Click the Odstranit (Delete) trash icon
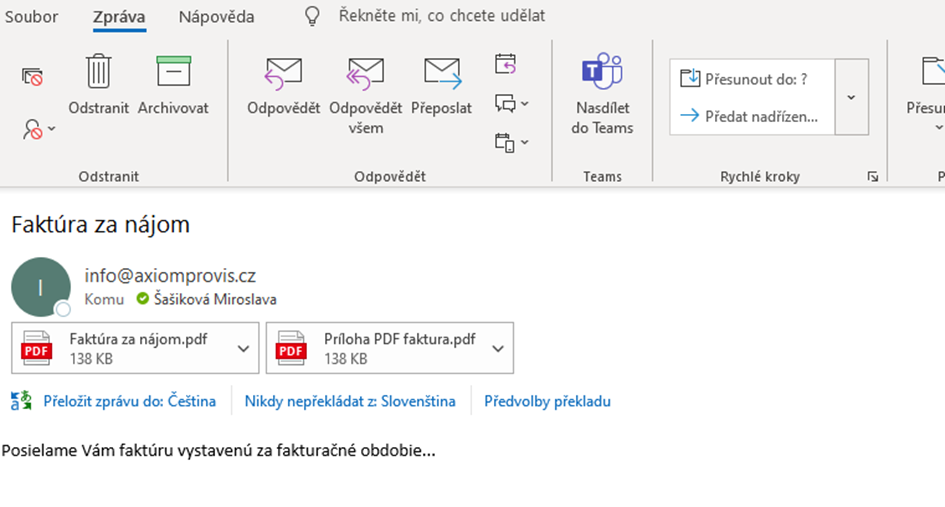This screenshot has height=507, width=945. [x=98, y=73]
